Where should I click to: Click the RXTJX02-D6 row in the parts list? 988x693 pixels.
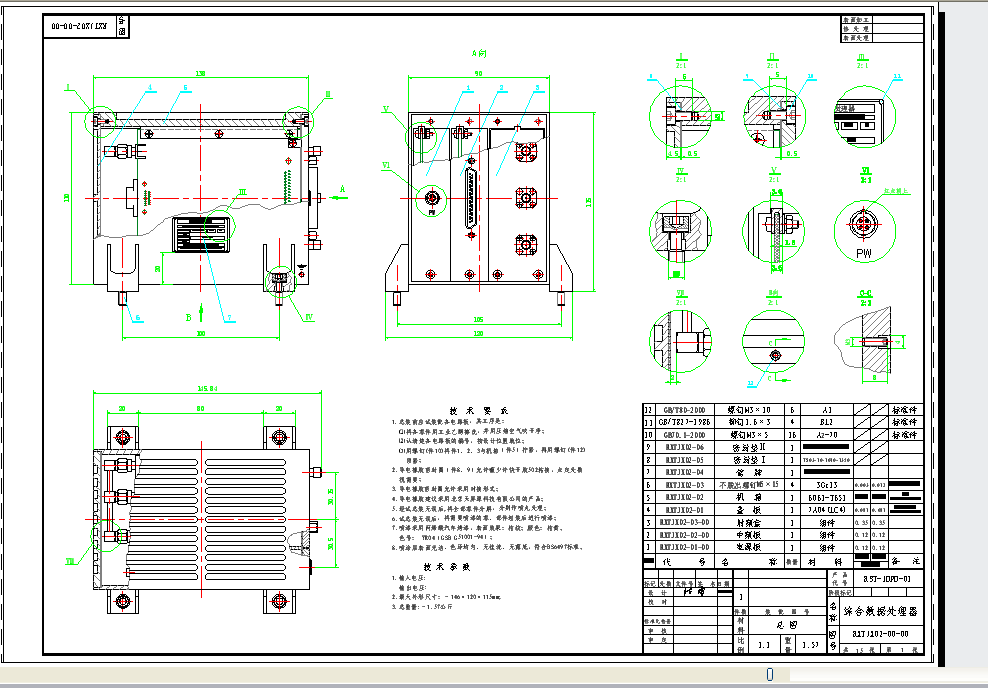(x=783, y=447)
